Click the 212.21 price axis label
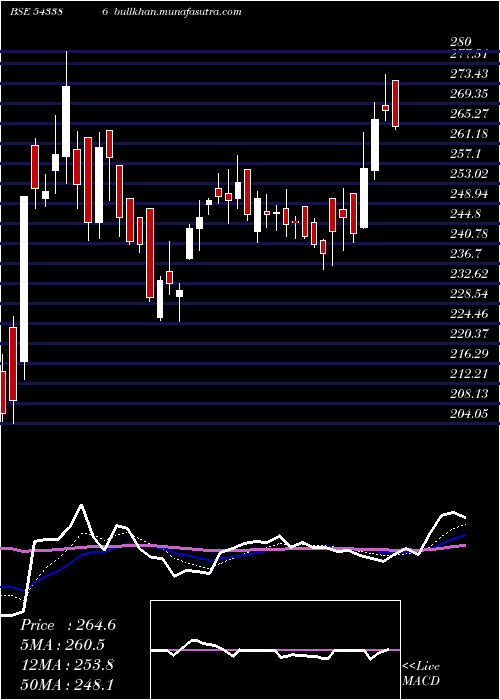This screenshot has width=500, height=700. point(469,374)
